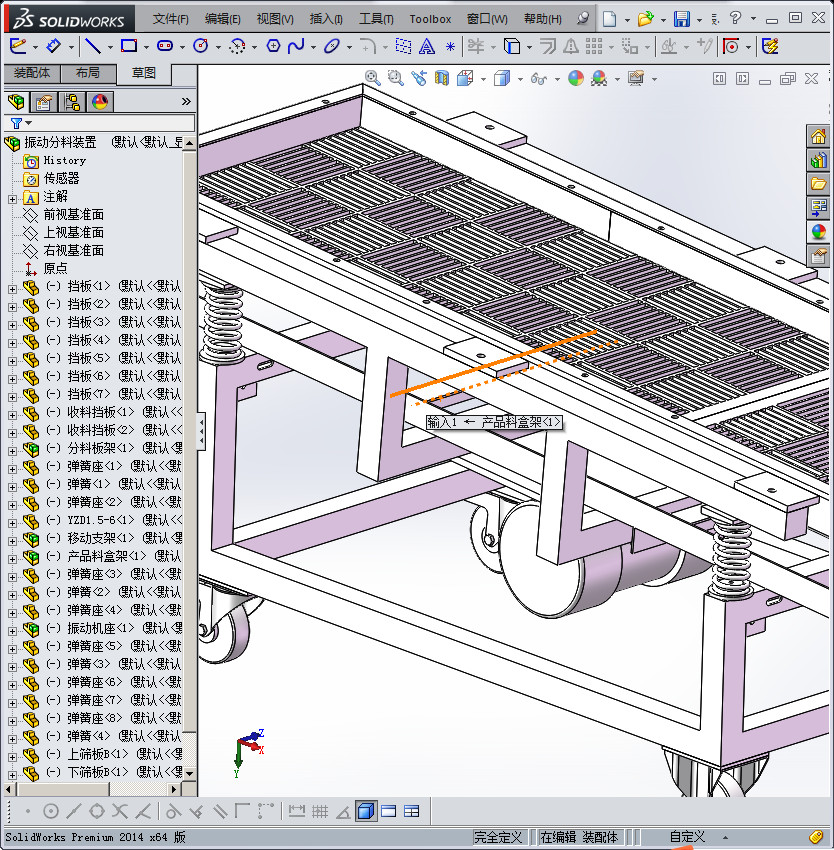
Task: Select the Spline sketch tool
Action: (296, 46)
